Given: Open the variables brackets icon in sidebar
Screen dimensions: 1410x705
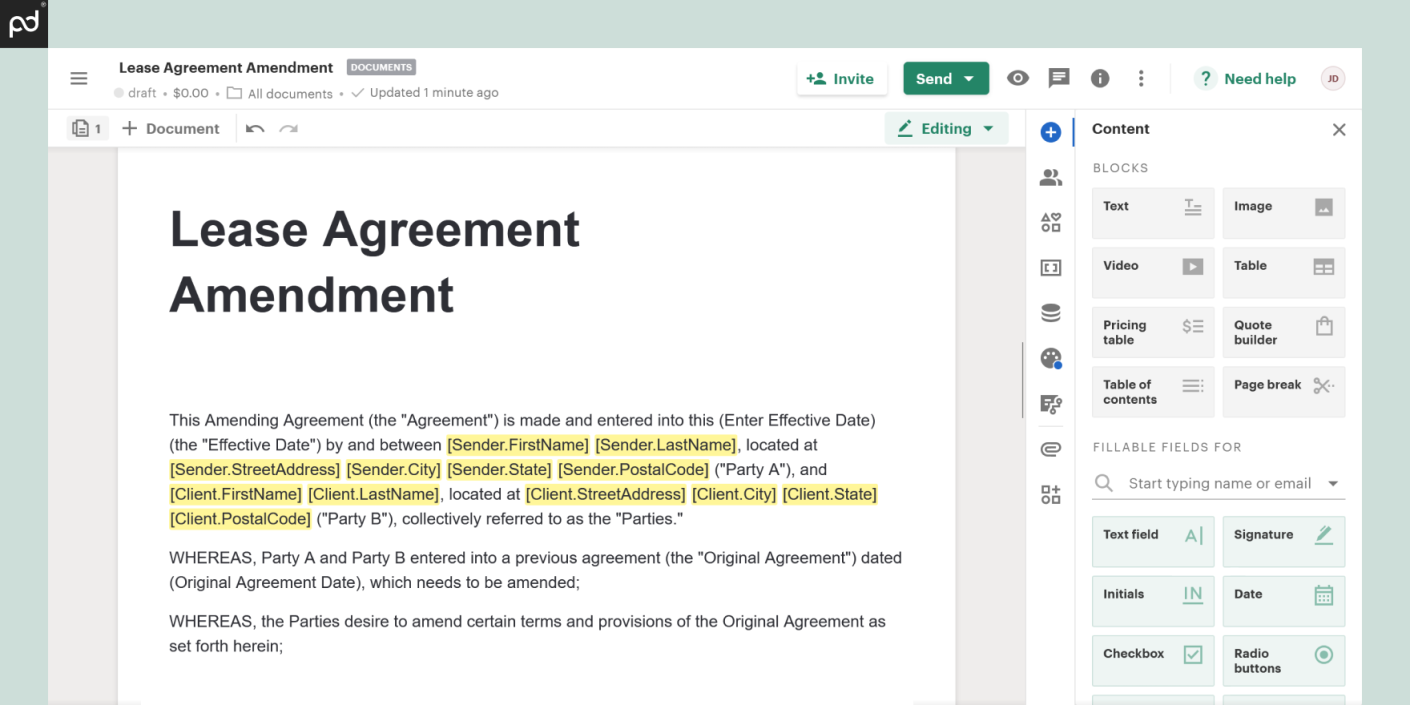Looking at the screenshot, I should click(1050, 268).
